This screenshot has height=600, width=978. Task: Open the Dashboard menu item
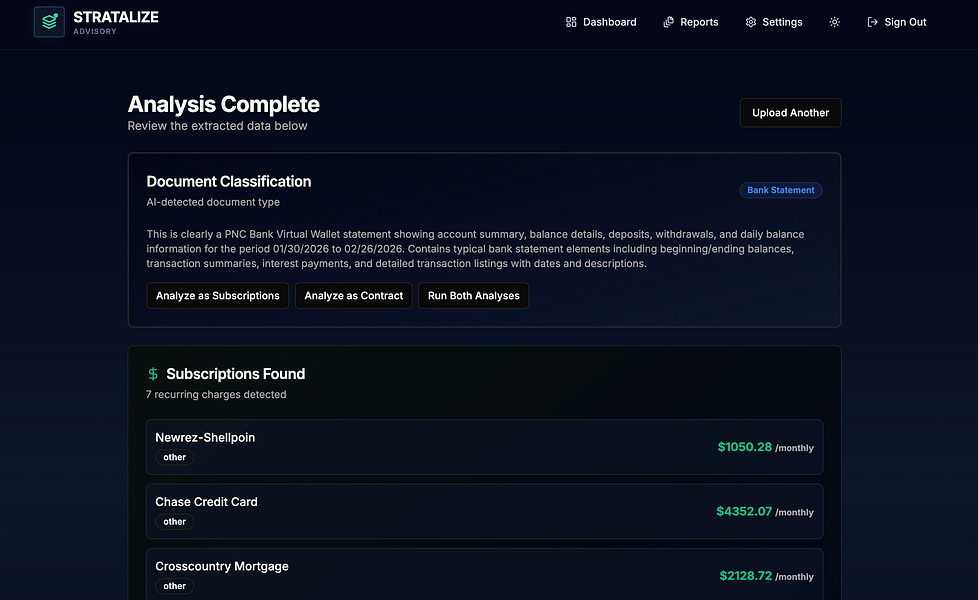point(601,22)
